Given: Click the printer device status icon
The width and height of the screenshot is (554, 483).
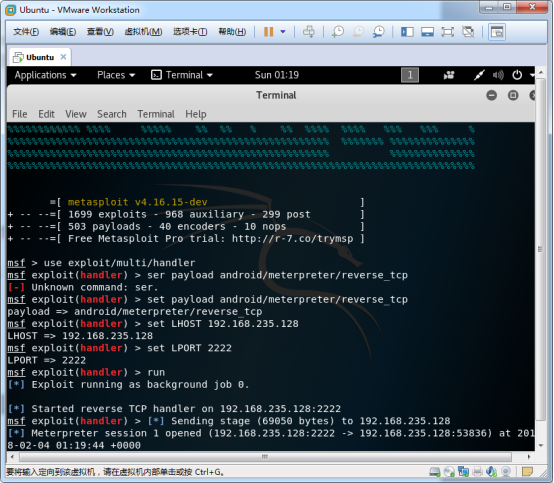Looking at the screenshot, I should 477,472.
